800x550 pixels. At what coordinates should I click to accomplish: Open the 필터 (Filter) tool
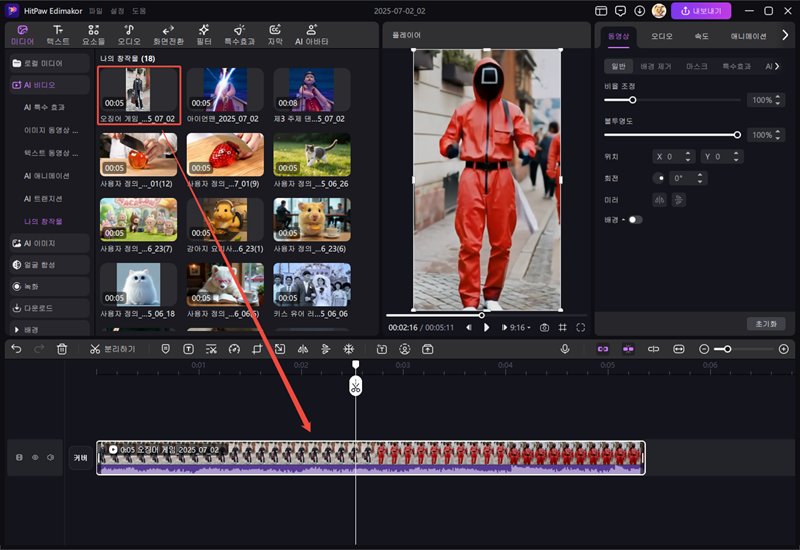click(204, 35)
